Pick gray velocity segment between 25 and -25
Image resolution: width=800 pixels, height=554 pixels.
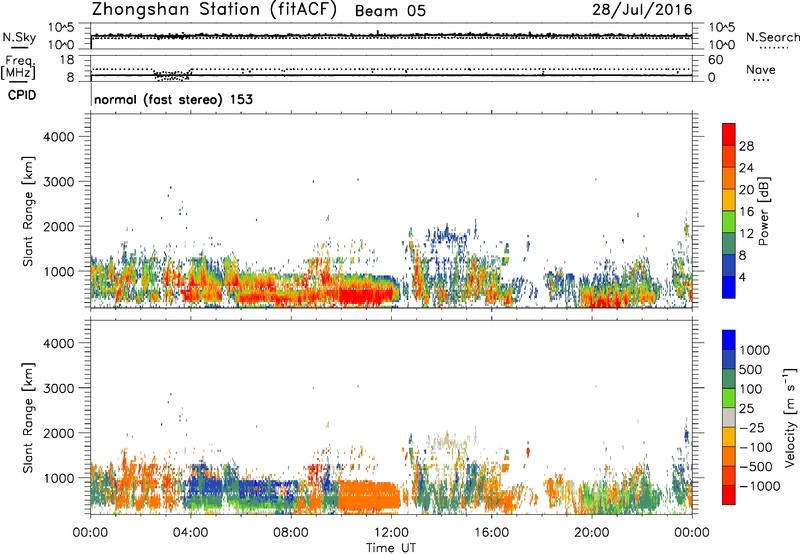(x=729, y=417)
